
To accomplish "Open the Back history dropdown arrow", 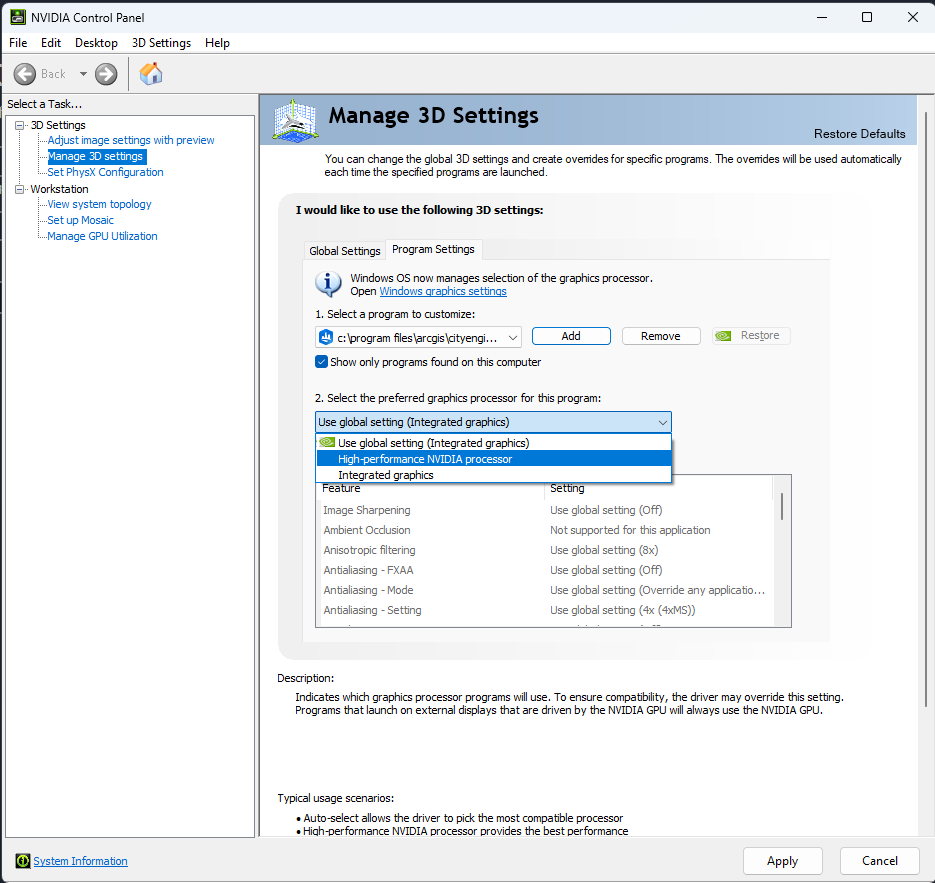I will click(83, 74).
